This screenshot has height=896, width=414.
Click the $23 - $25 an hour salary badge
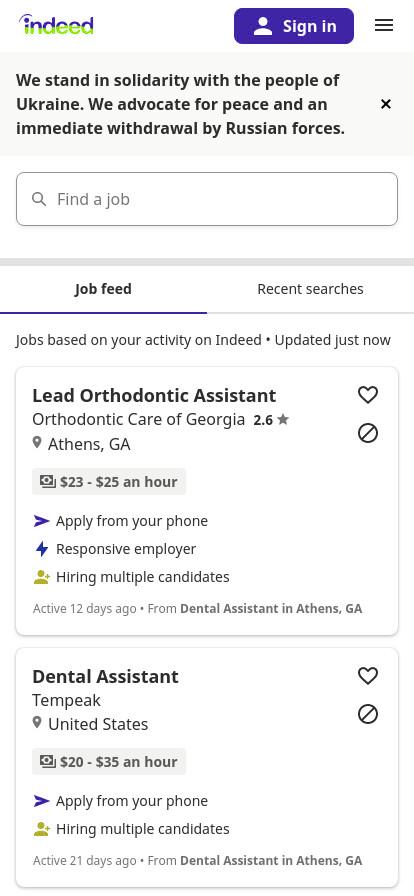click(x=109, y=482)
